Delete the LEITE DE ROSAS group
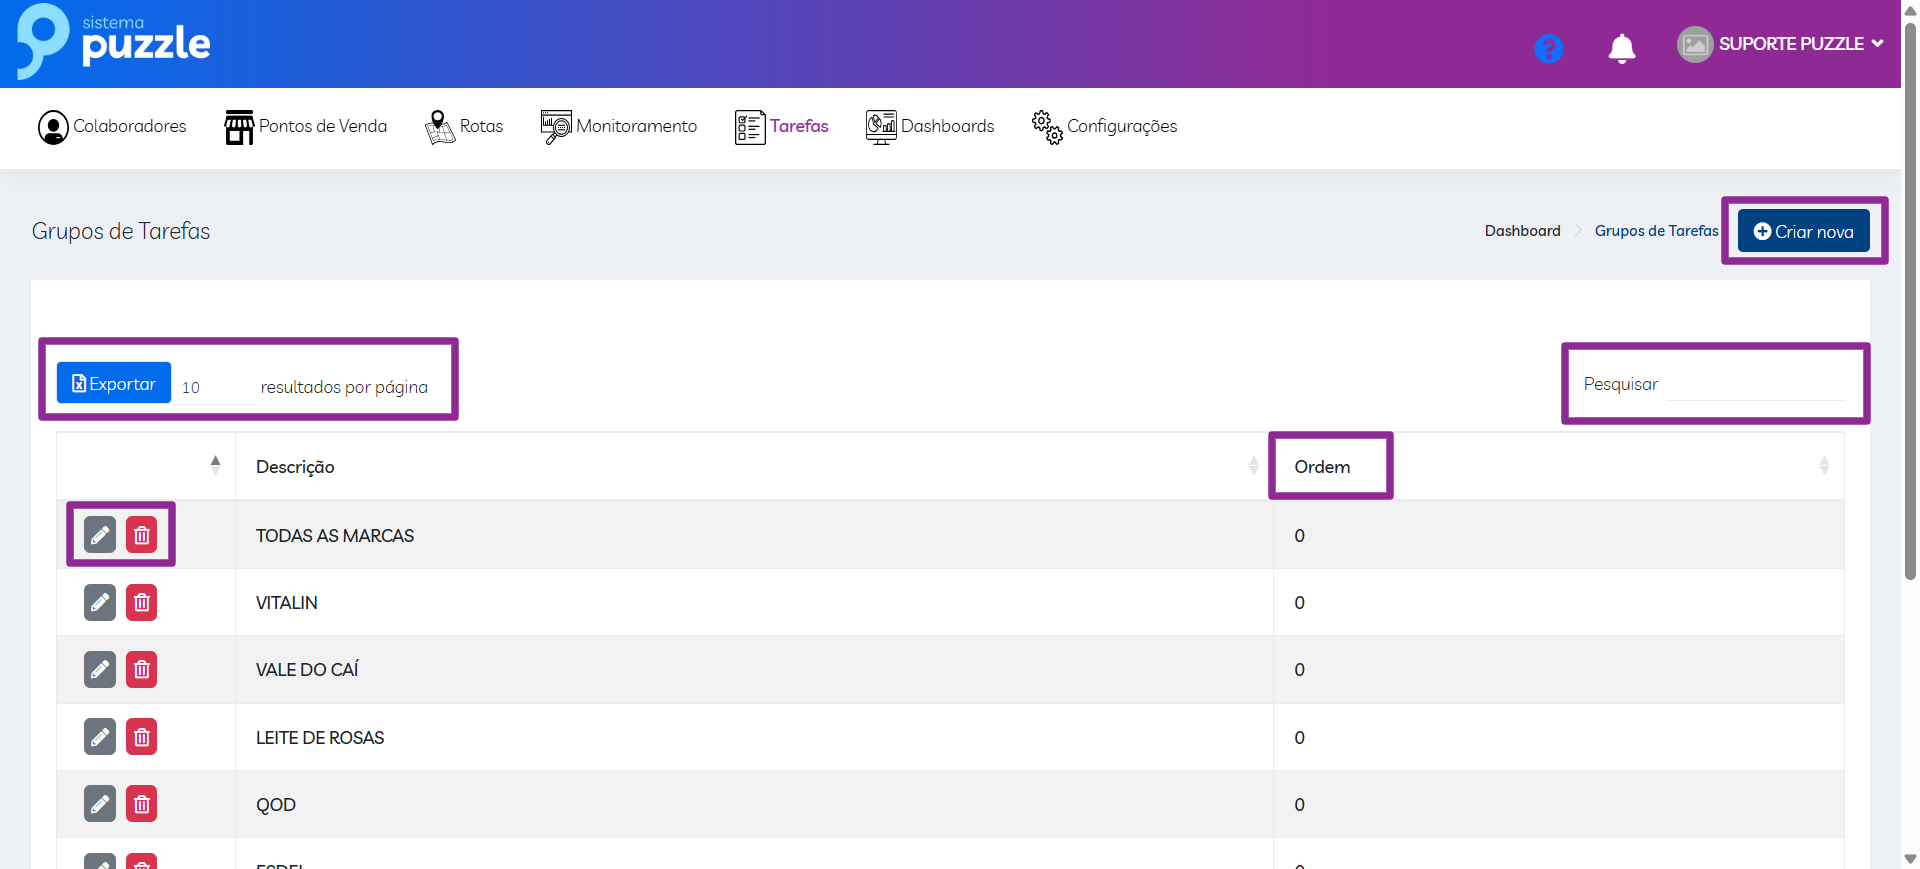 pyautogui.click(x=142, y=738)
